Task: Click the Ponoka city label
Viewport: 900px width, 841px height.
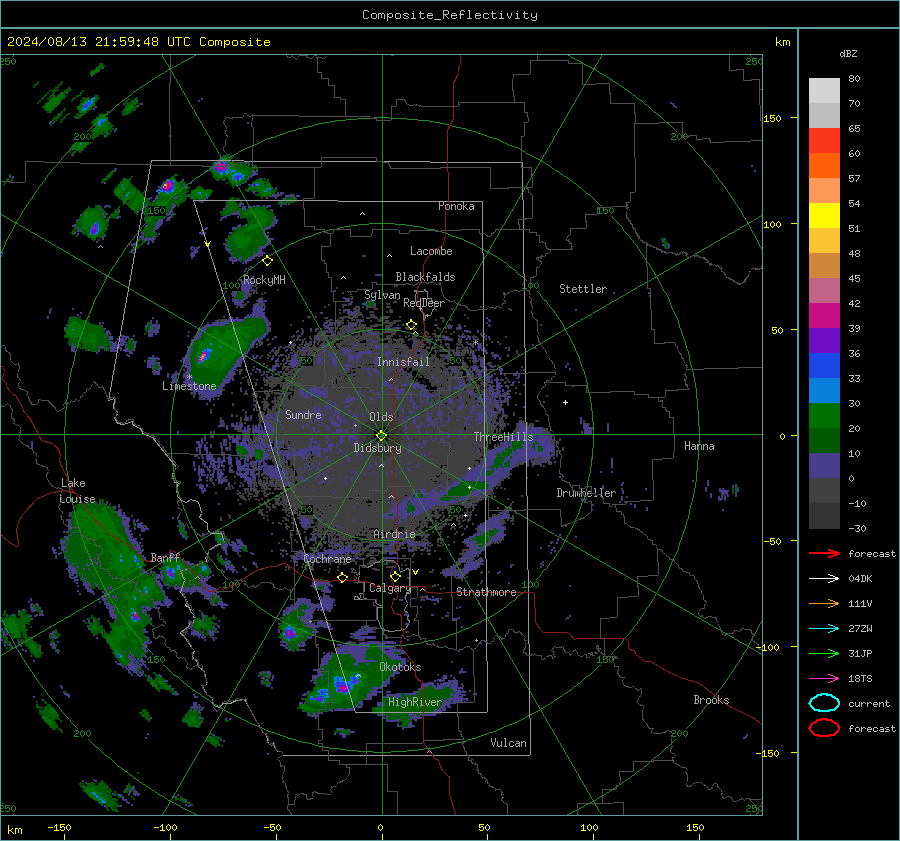Action: click(x=456, y=206)
